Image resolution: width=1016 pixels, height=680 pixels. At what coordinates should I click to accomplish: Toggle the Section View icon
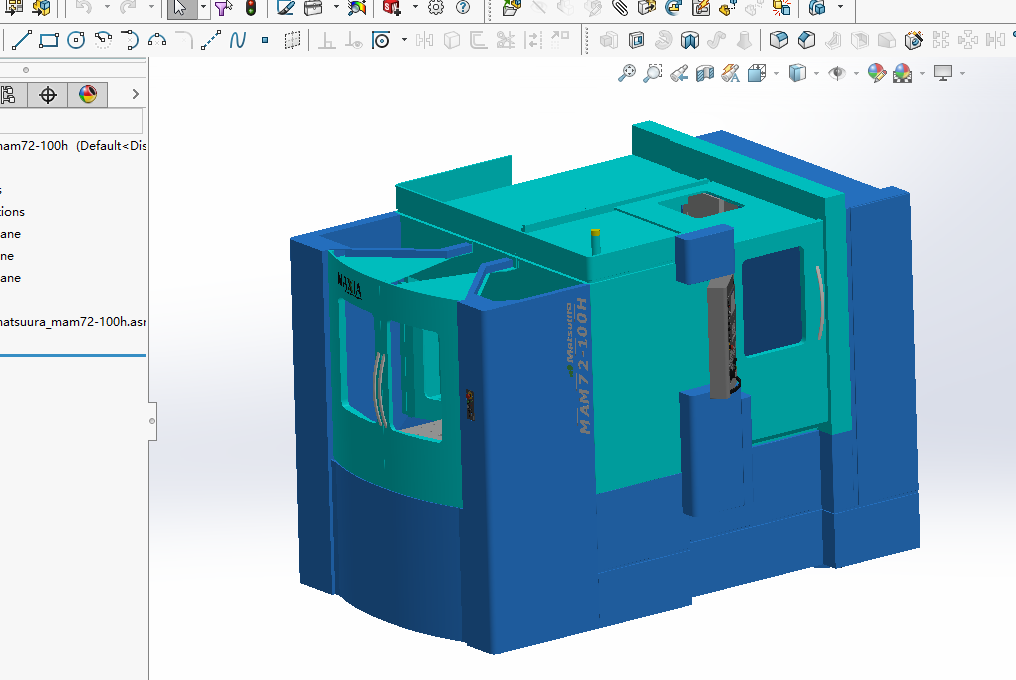point(704,74)
